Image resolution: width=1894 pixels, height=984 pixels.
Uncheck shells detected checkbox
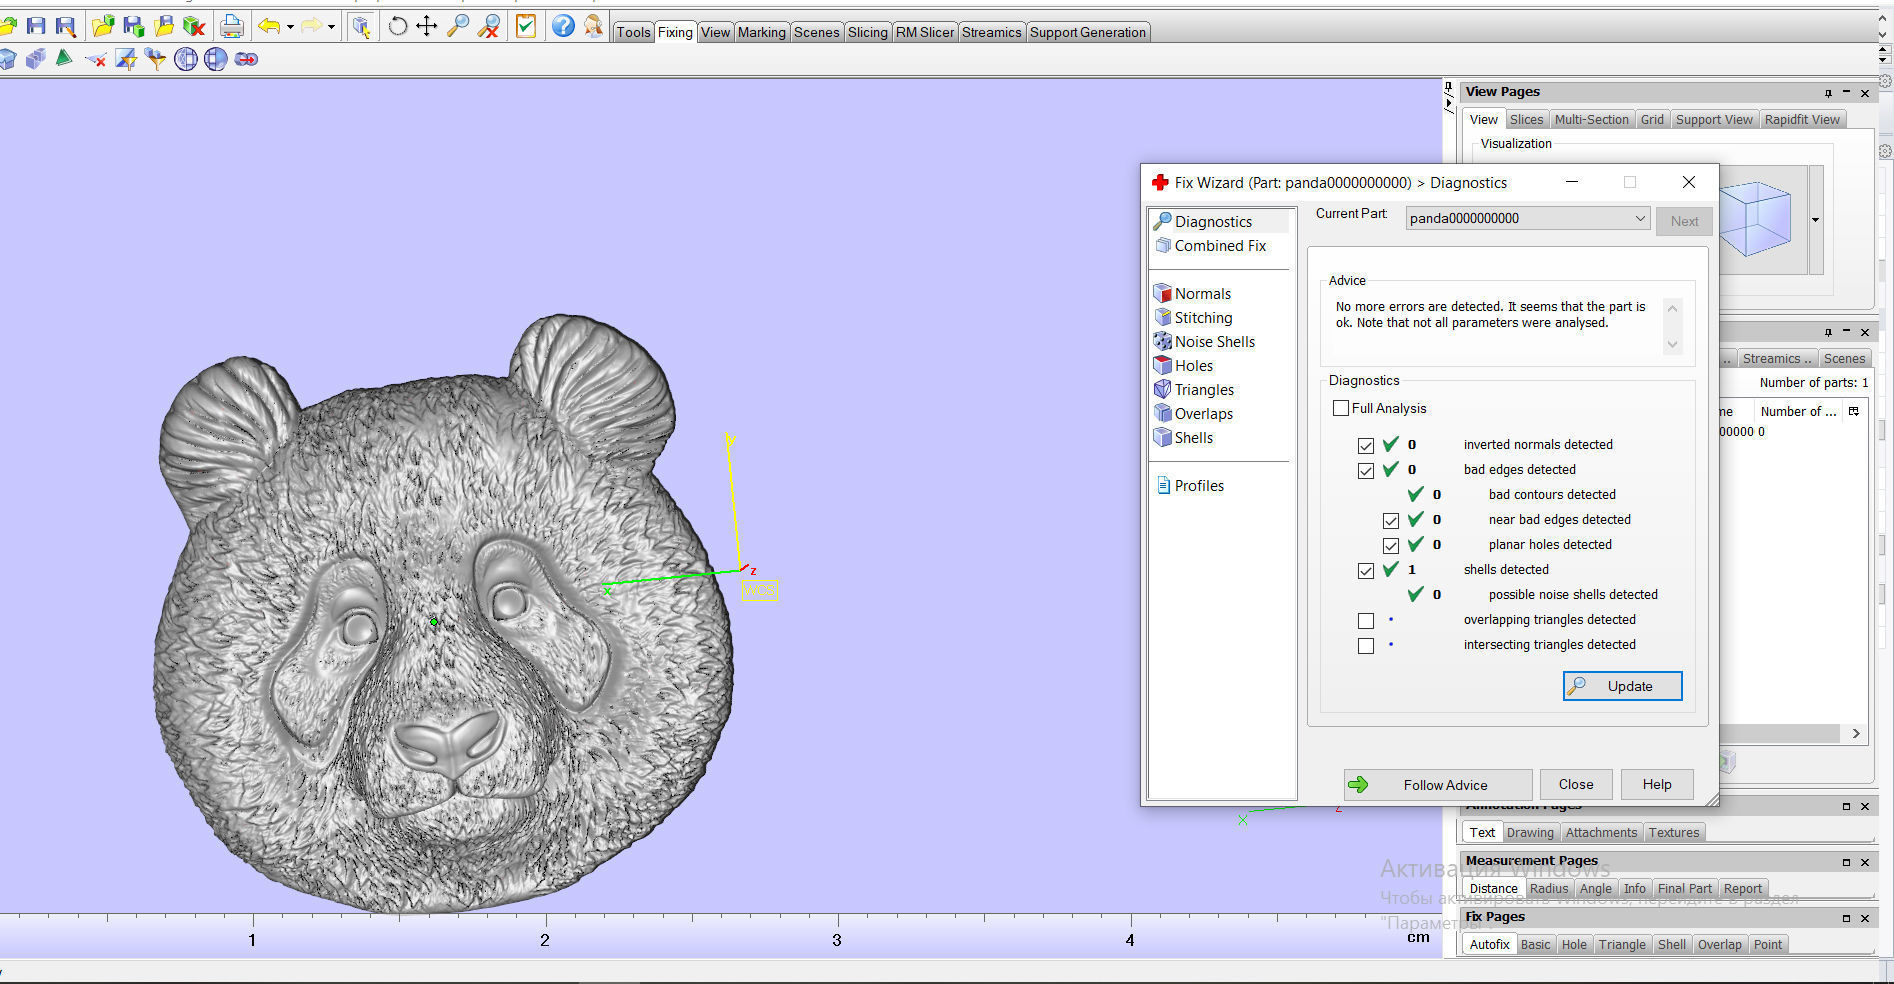click(1366, 571)
